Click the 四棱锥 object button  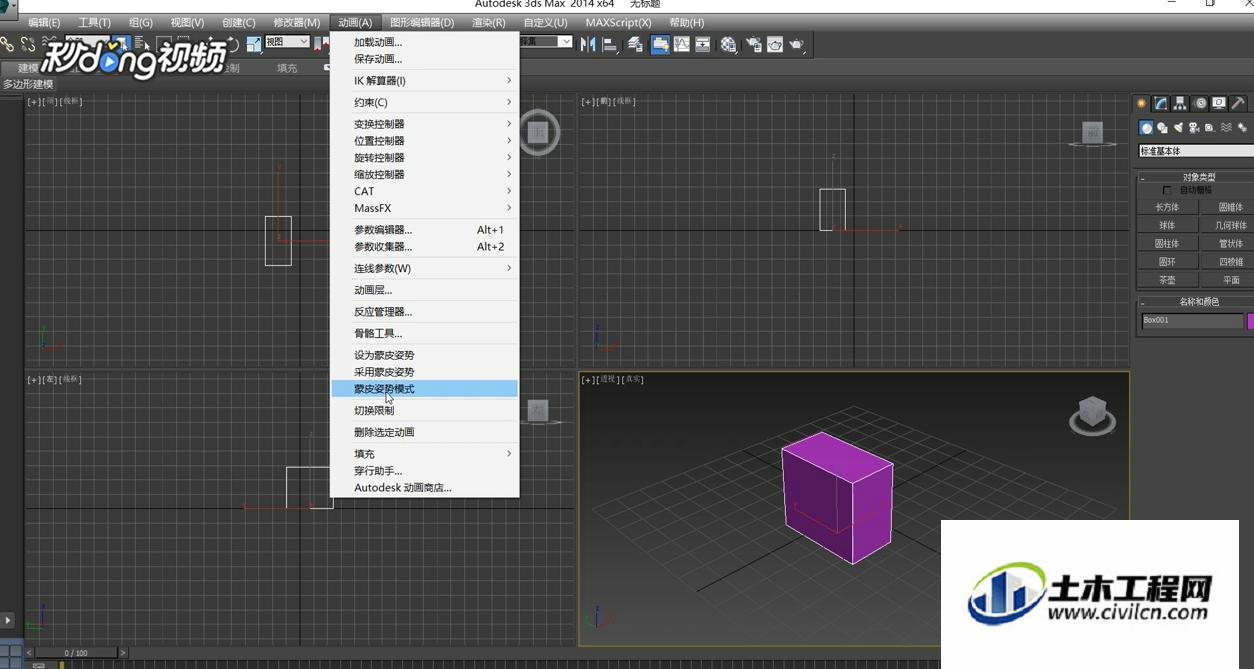click(x=1228, y=262)
